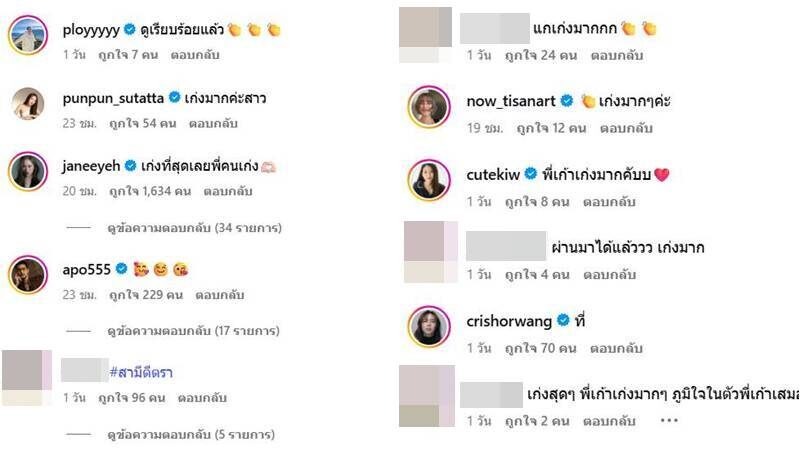
Task: Open three-dot options on last comment
Action: 669,420
